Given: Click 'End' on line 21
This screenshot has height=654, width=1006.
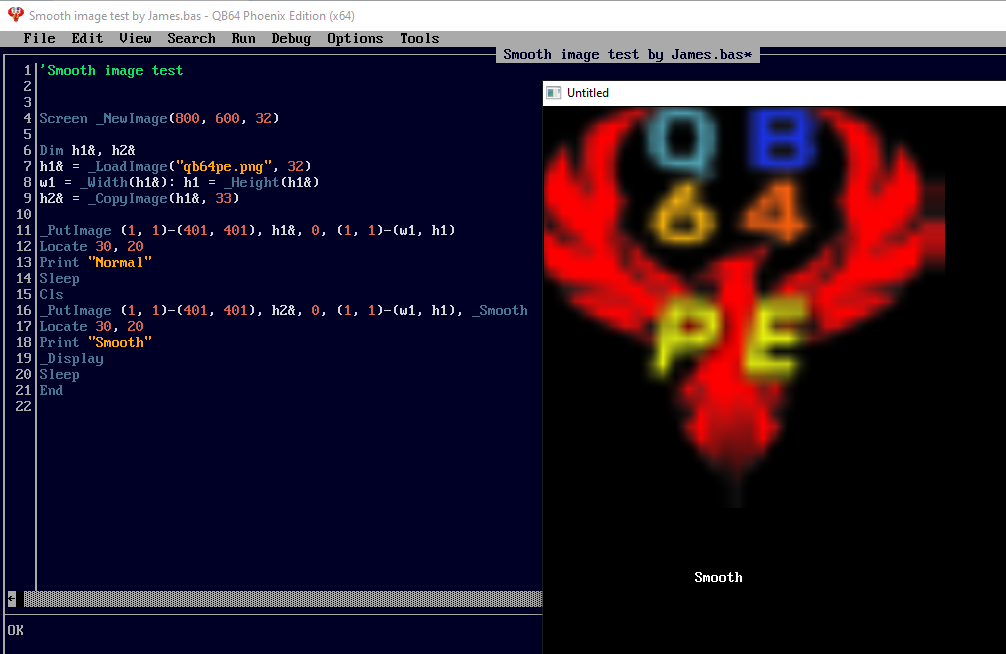Looking at the screenshot, I should (x=51, y=391).
